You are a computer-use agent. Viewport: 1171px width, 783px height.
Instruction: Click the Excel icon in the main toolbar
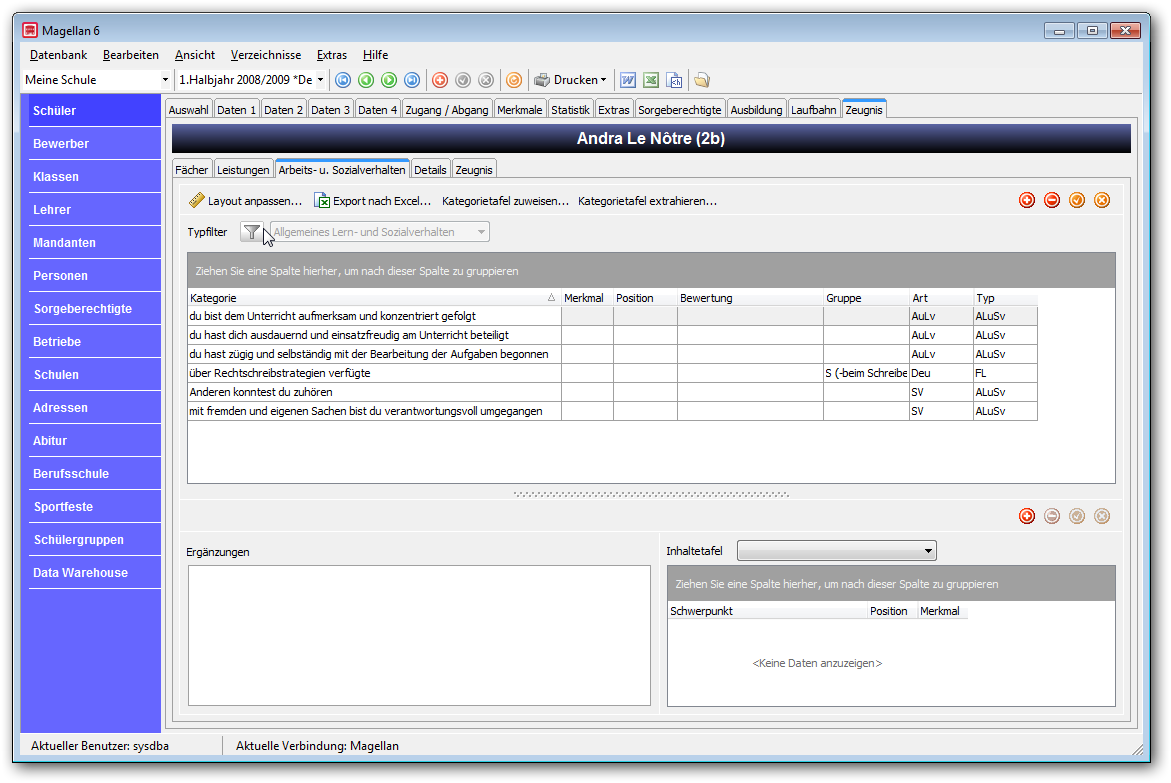point(651,80)
